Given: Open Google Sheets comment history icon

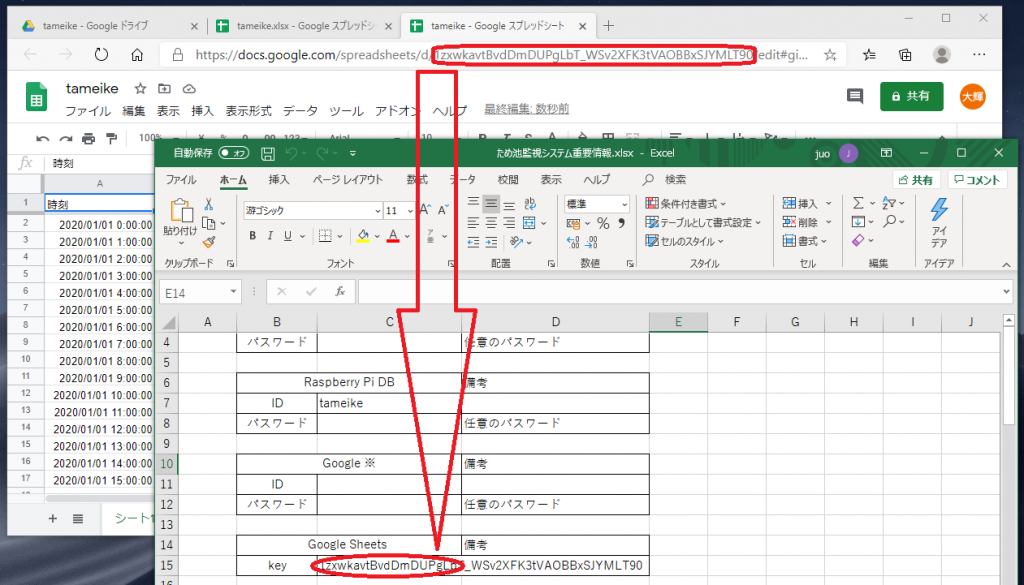Looking at the screenshot, I should (855, 96).
